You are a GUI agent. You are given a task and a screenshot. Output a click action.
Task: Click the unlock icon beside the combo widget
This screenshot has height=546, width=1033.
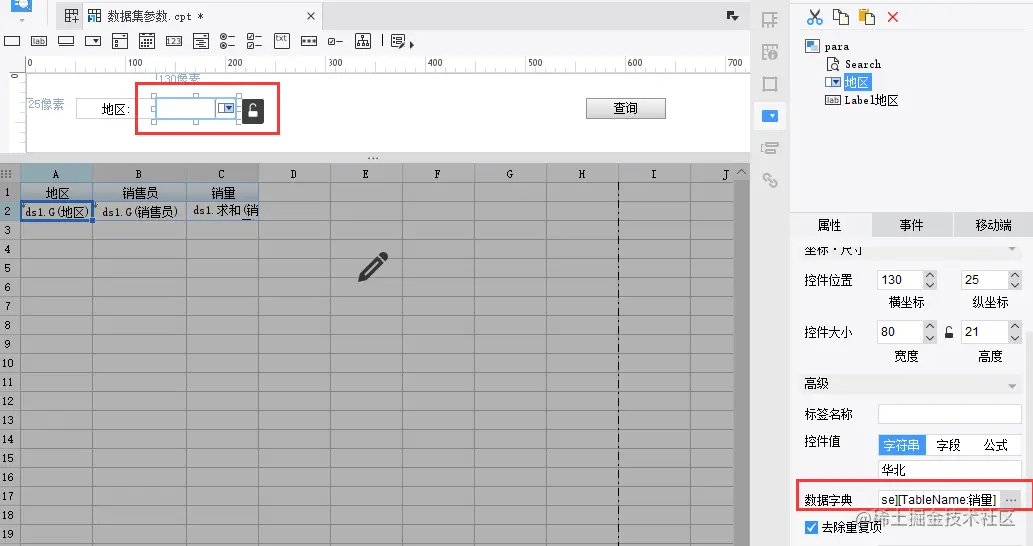pos(253,111)
